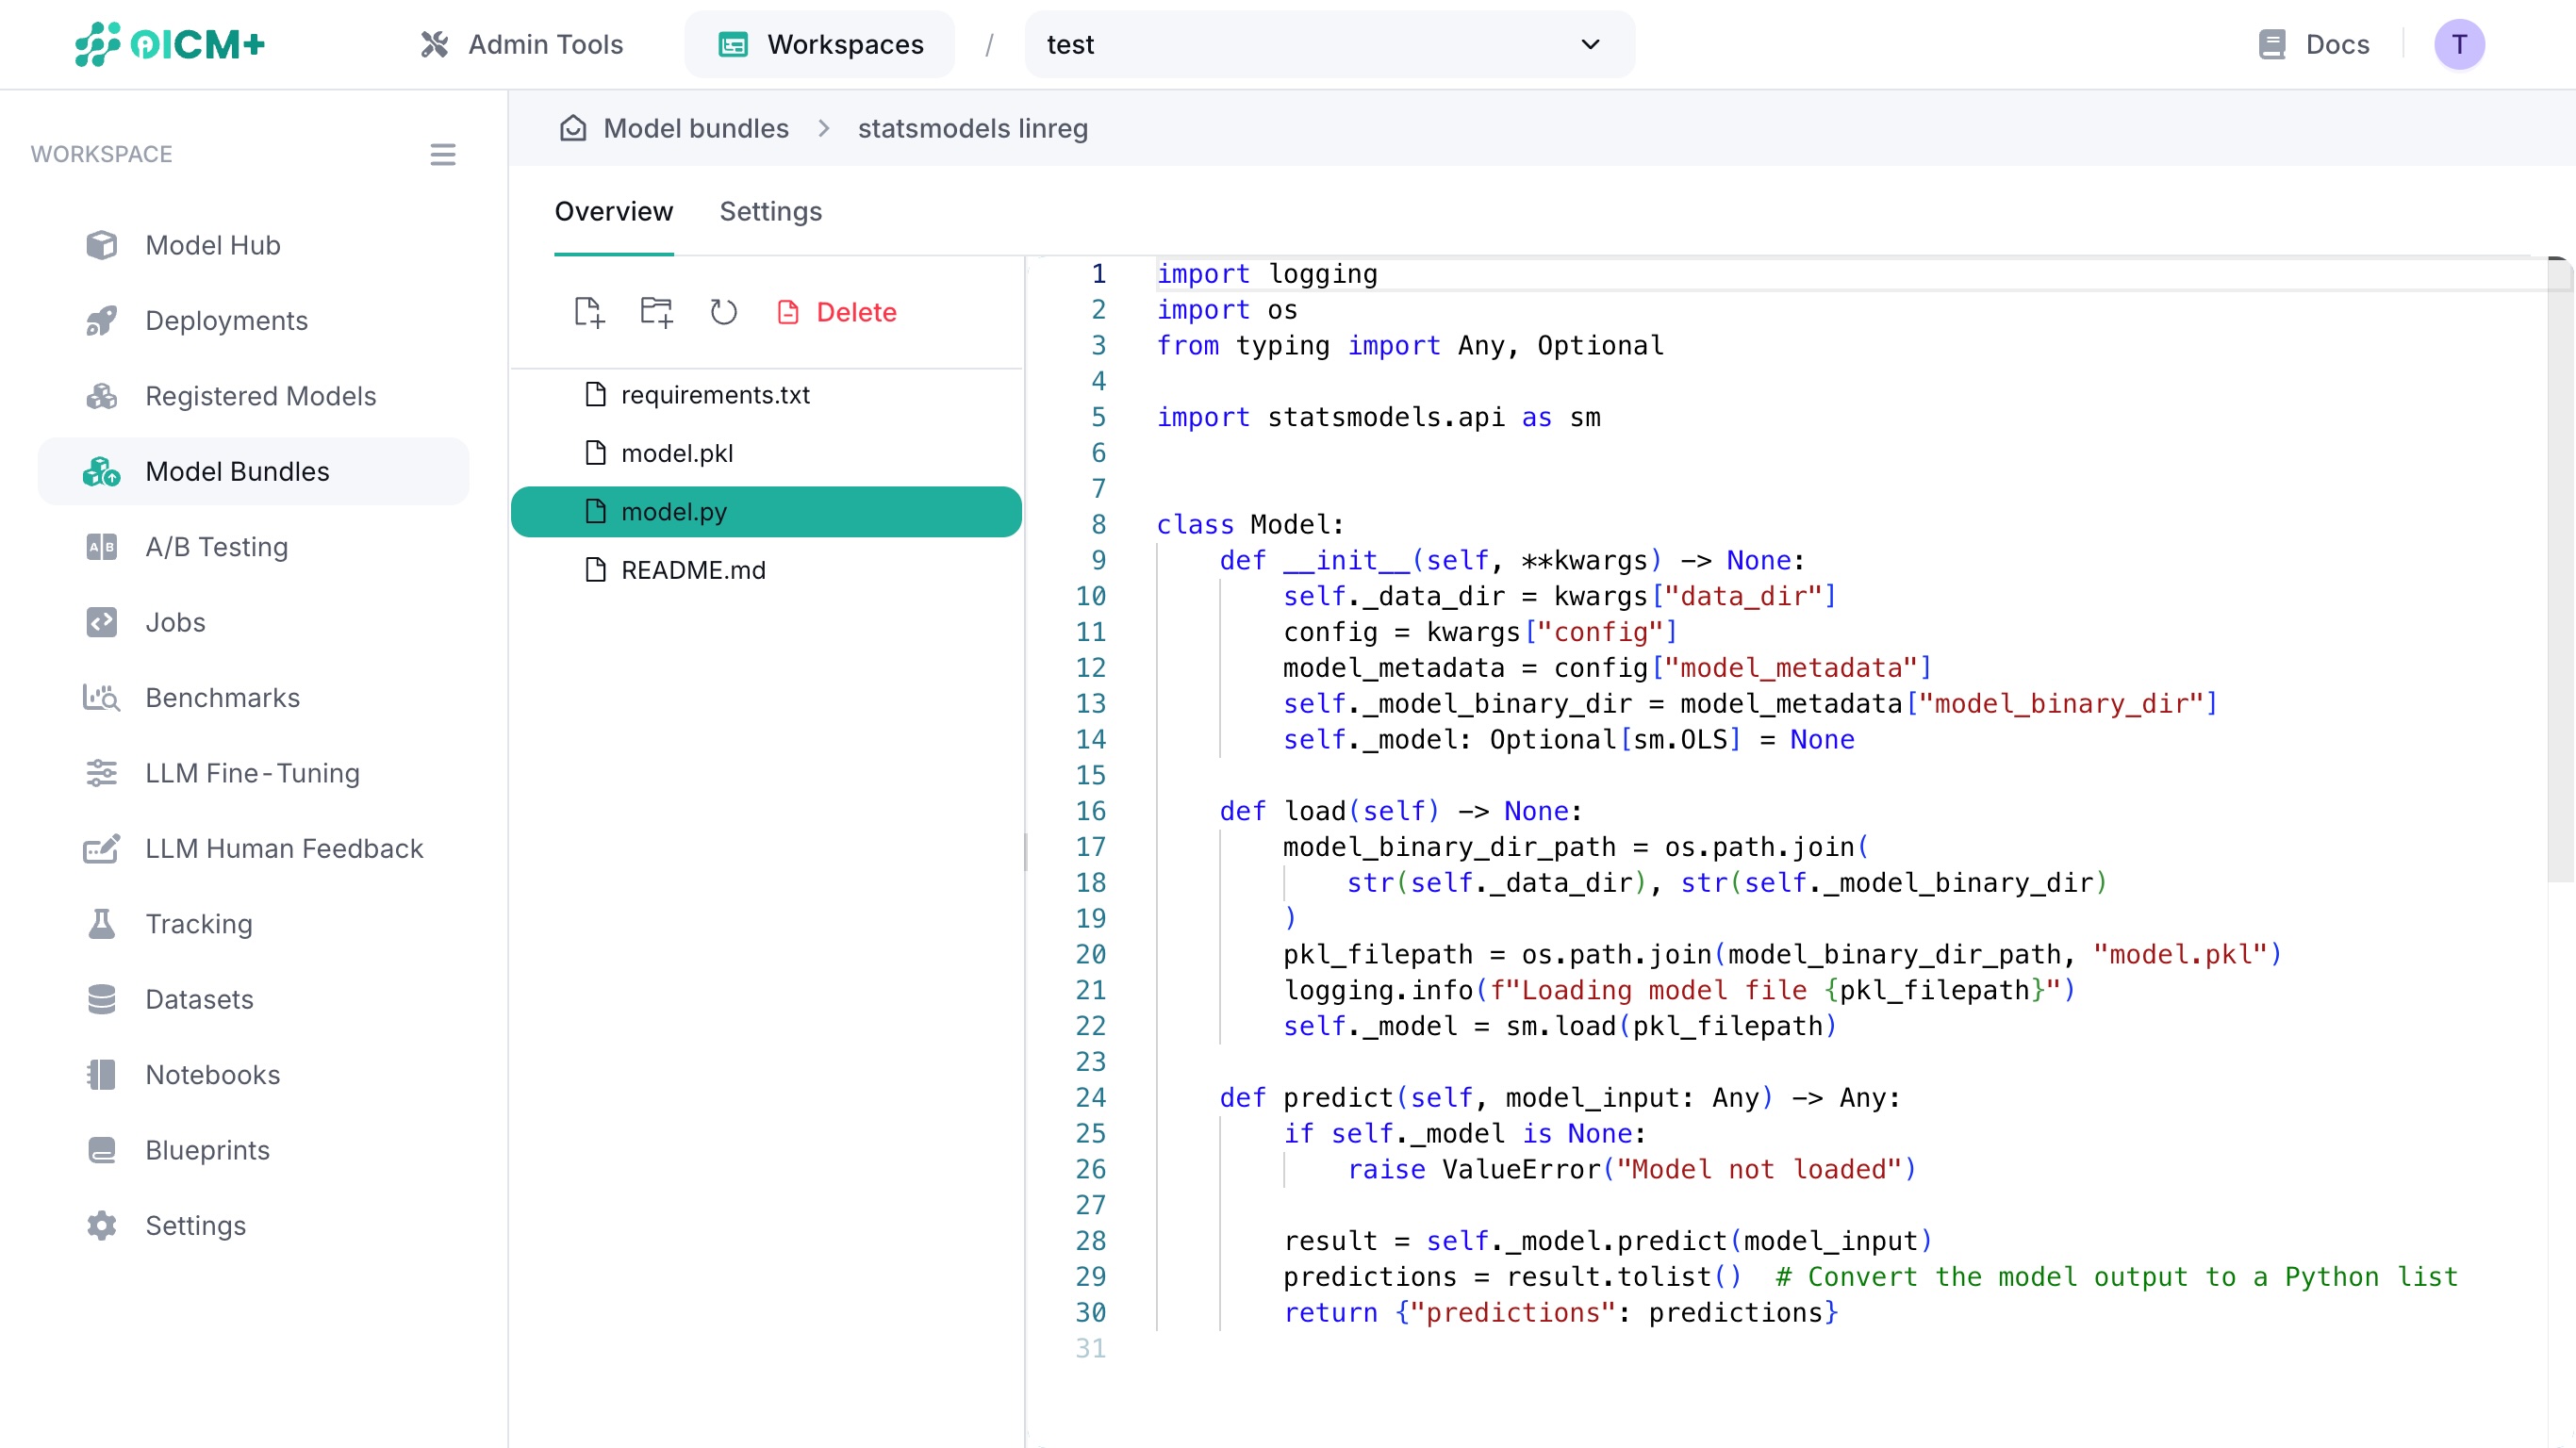Open the Docs page
This screenshot has width=2576, height=1448.
tap(2313, 44)
